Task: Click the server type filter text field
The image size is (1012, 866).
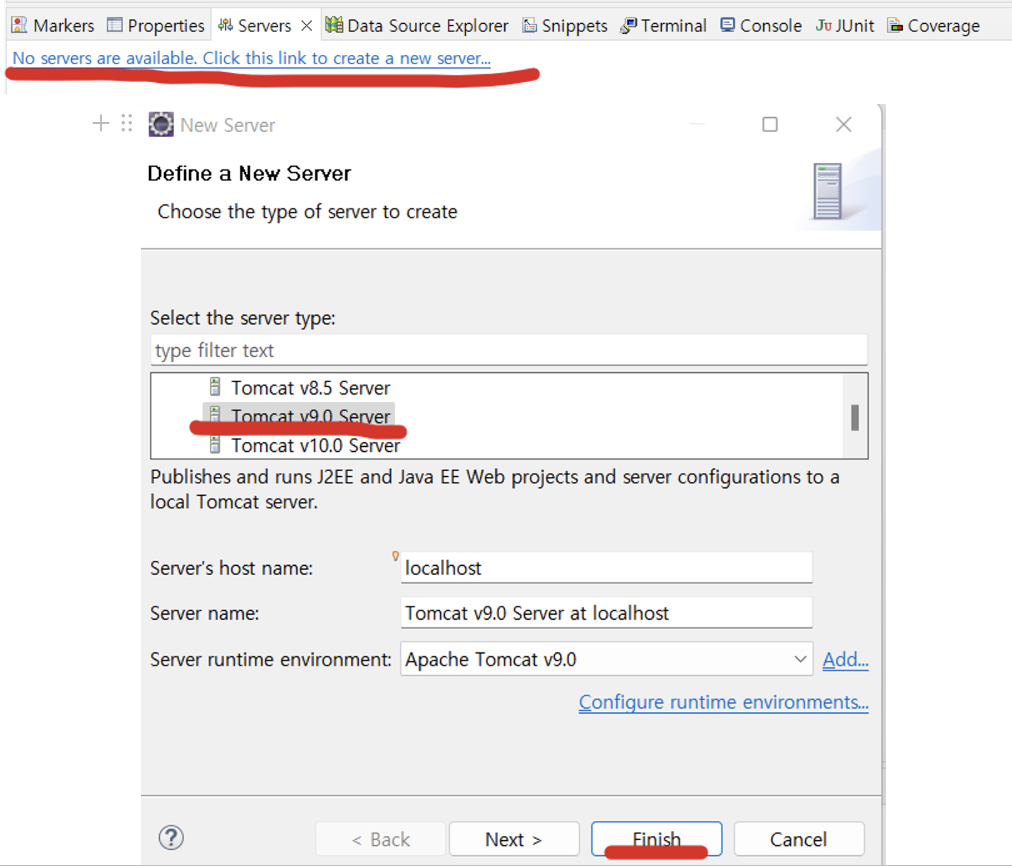Action: (x=509, y=350)
